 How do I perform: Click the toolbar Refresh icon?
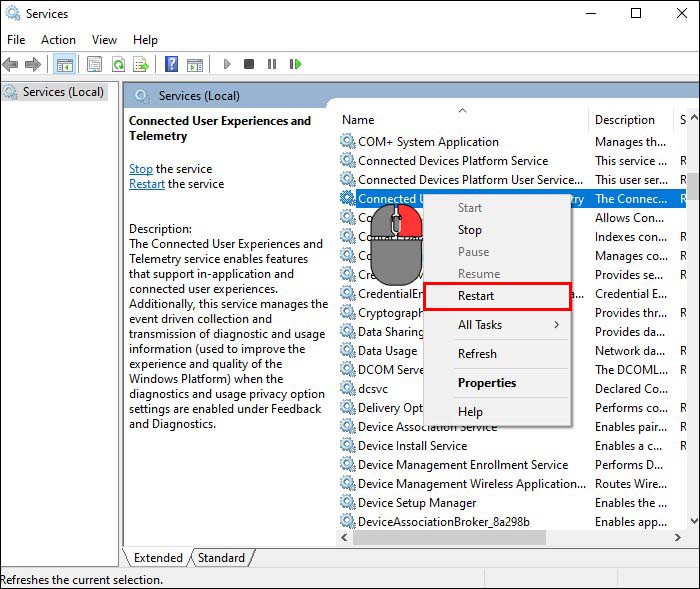point(118,64)
